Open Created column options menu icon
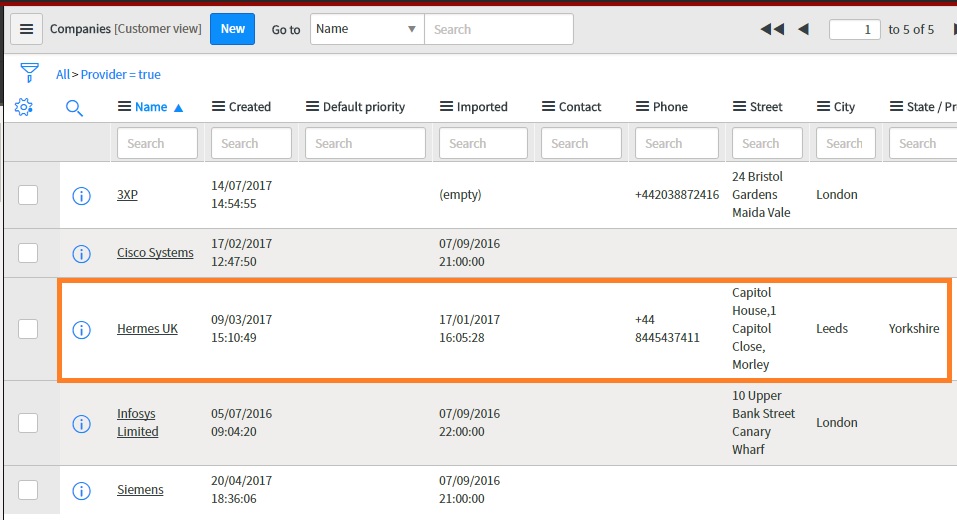This screenshot has width=957, height=520. [x=218, y=107]
